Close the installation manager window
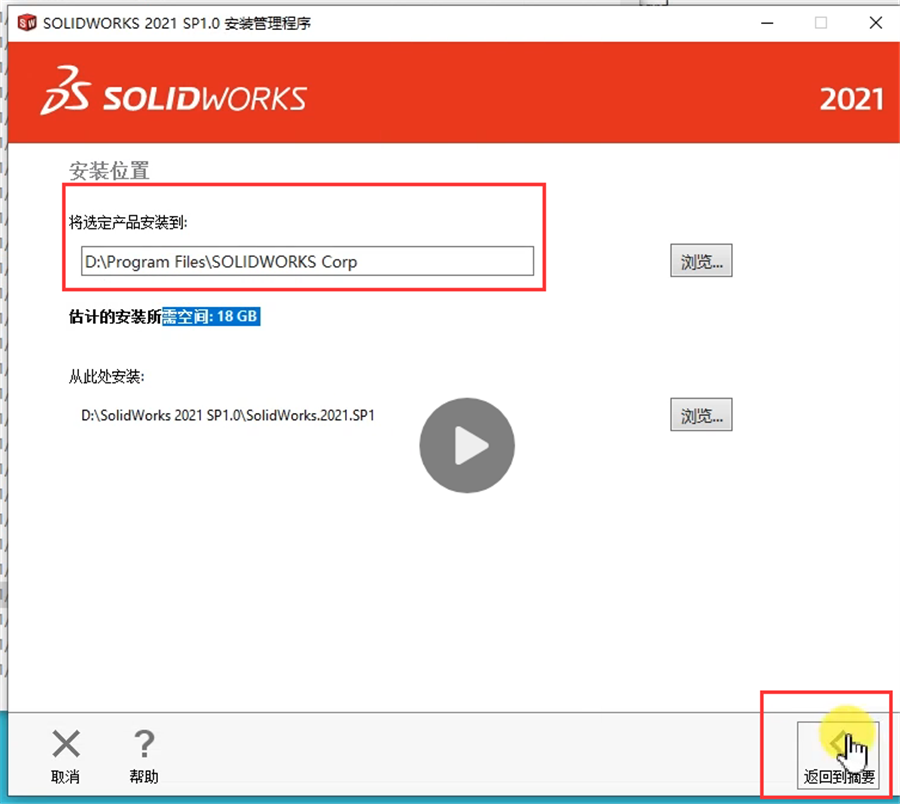This screenshot has width=900, height=804. [875, 23]
